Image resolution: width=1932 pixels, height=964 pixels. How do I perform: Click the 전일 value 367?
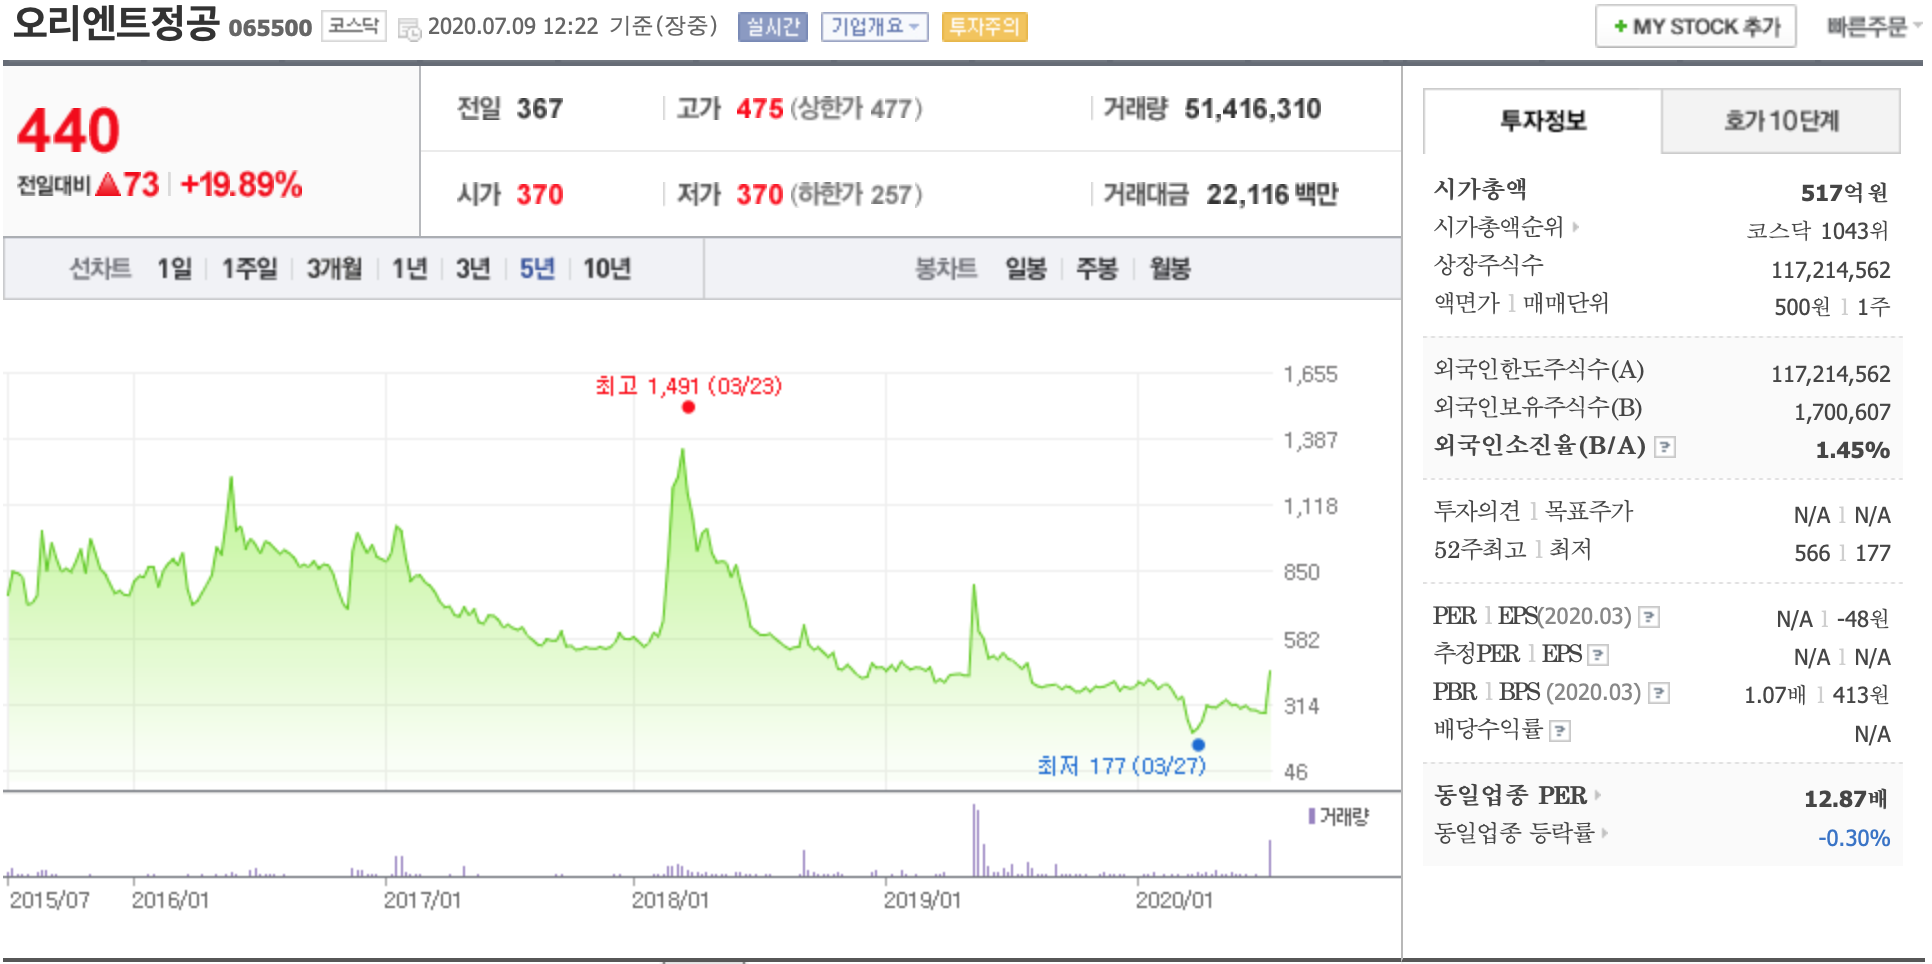point(540,108)
